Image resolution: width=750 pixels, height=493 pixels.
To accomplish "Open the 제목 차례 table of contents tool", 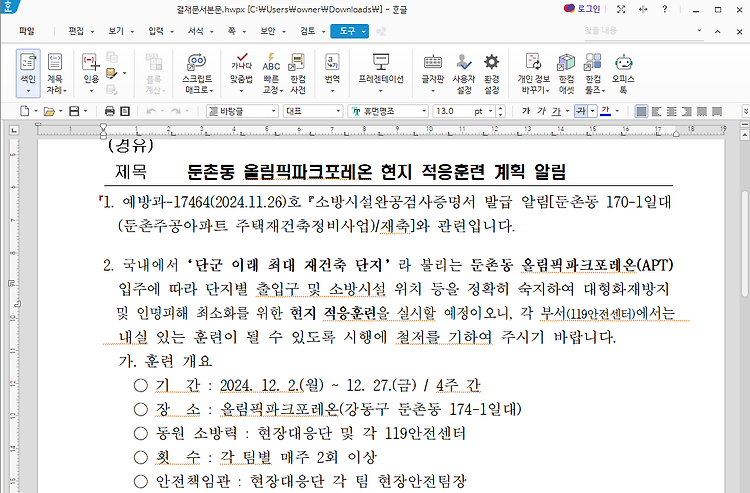I will point(55,73).
